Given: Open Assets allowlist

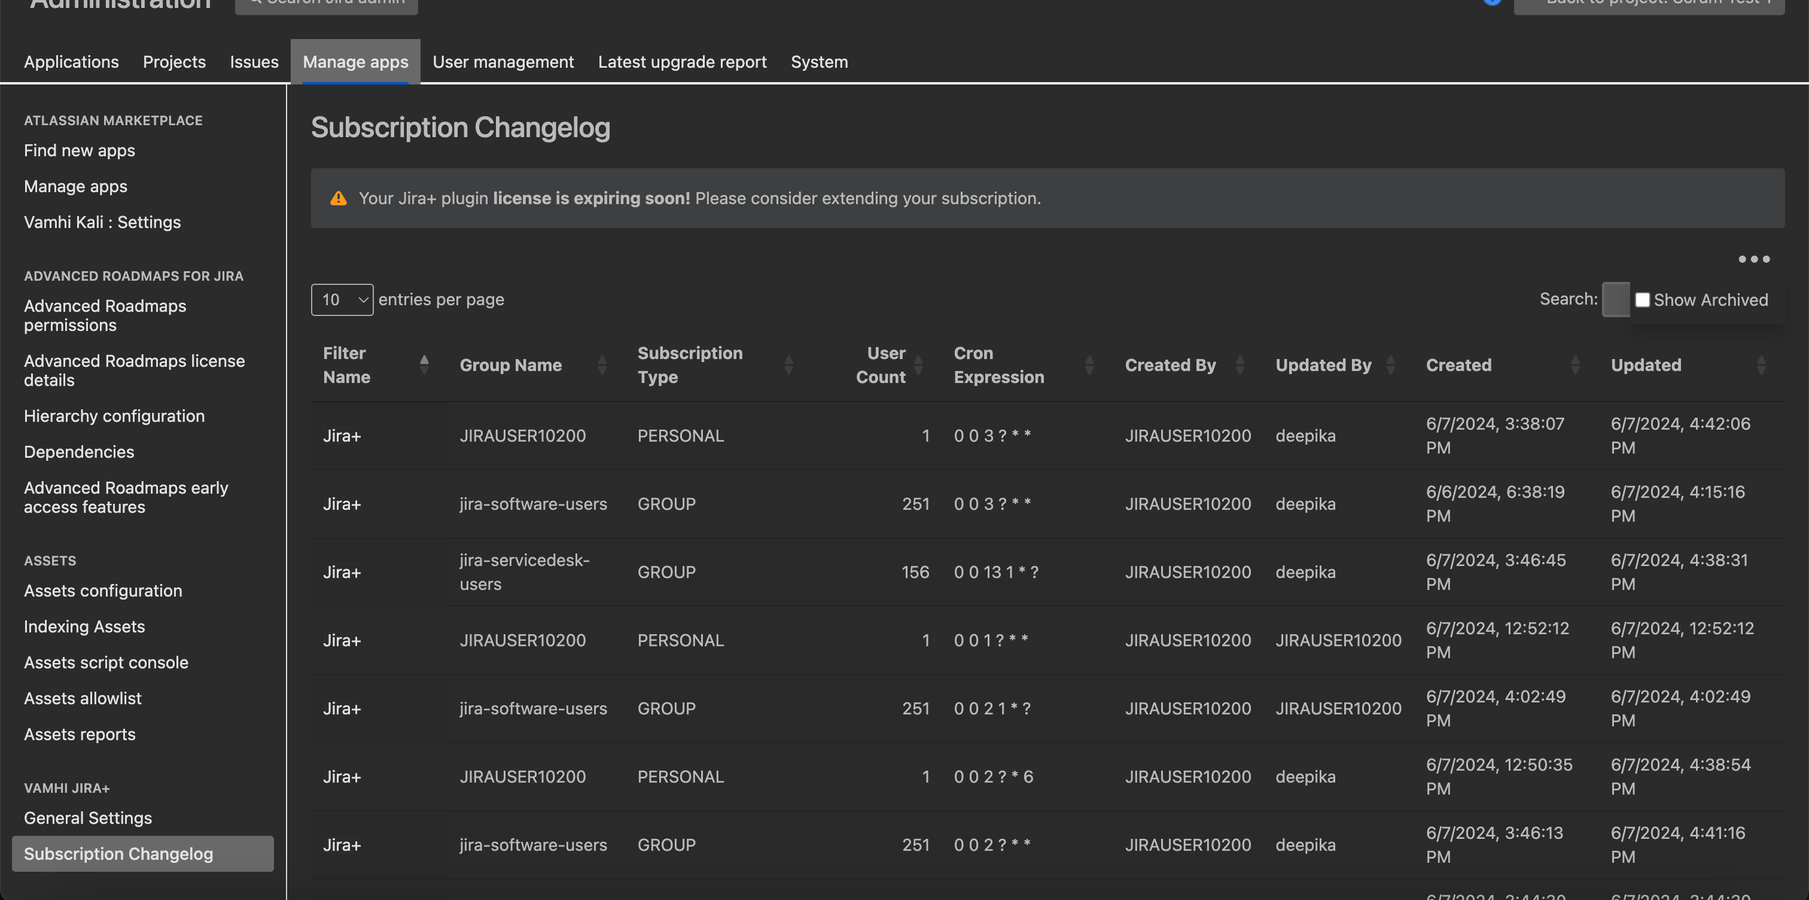Looking at the screenshot, I should [x=83, y=699].
